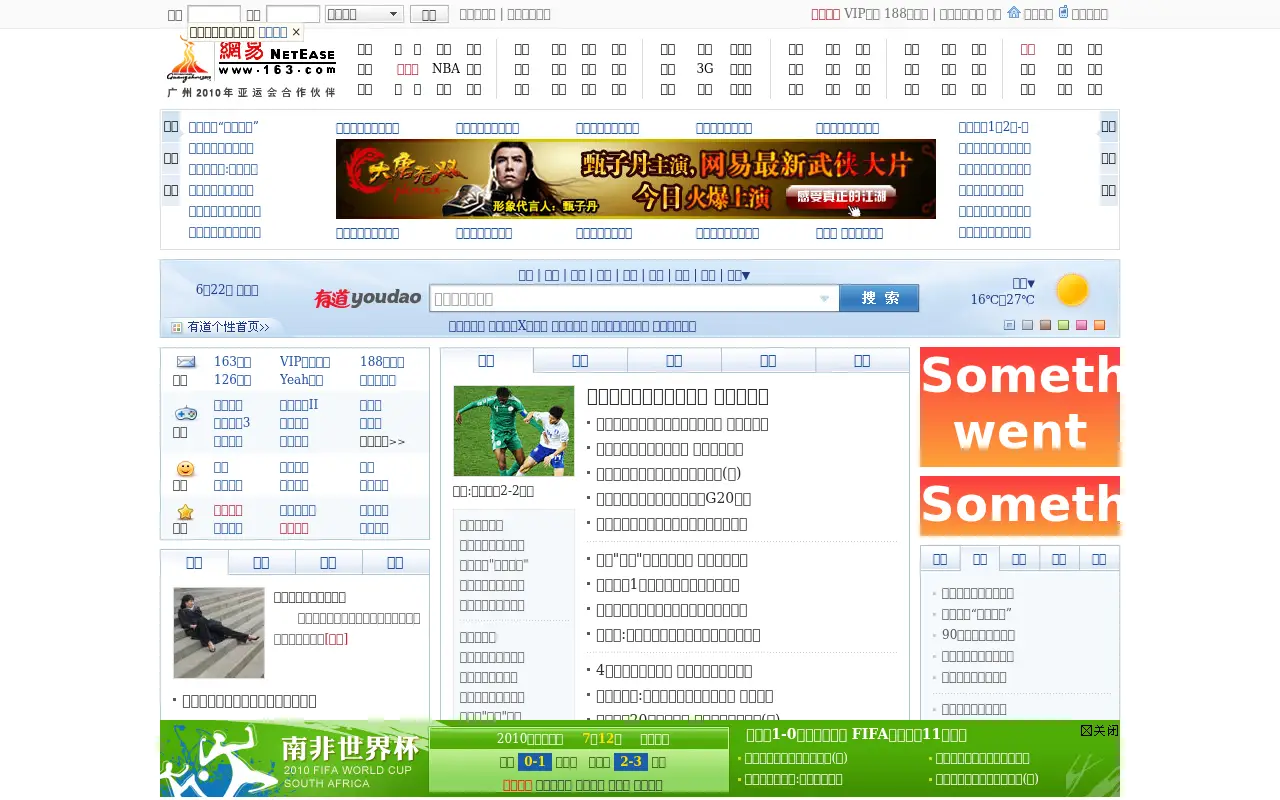1280x800 pixels.
Task: Open the 126 mailbox link
Action: (x=233, y=380)
